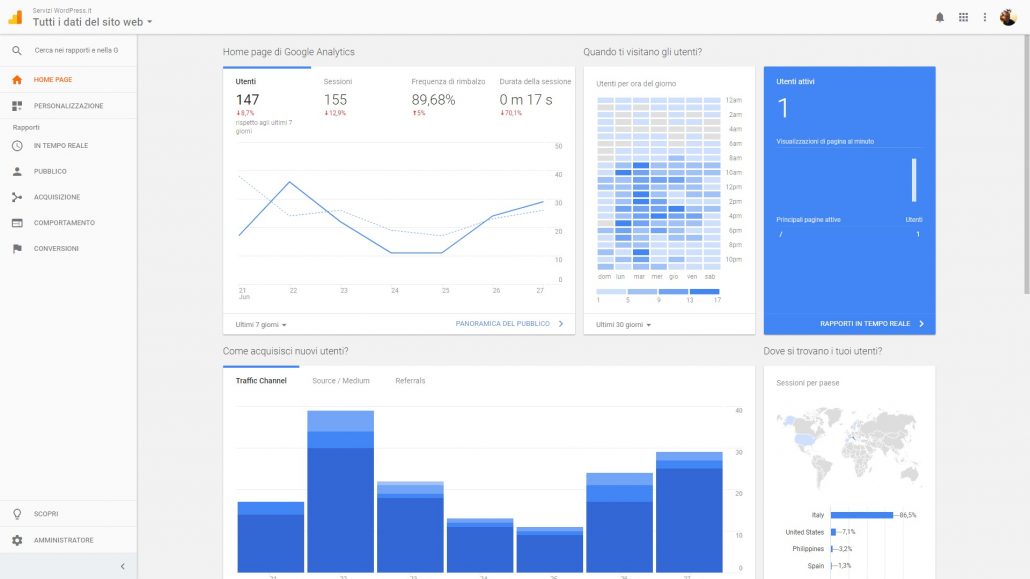Click the United States 7,1% bar
Viewport: 1030px width, 579px height.
(x=834, y=532)
